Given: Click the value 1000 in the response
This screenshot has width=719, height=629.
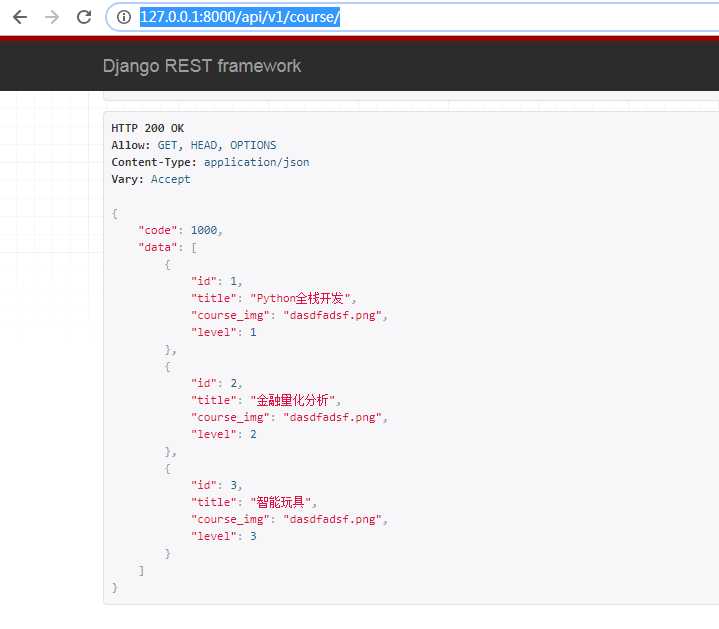Looking at the screenshot, I should [204, 230].
